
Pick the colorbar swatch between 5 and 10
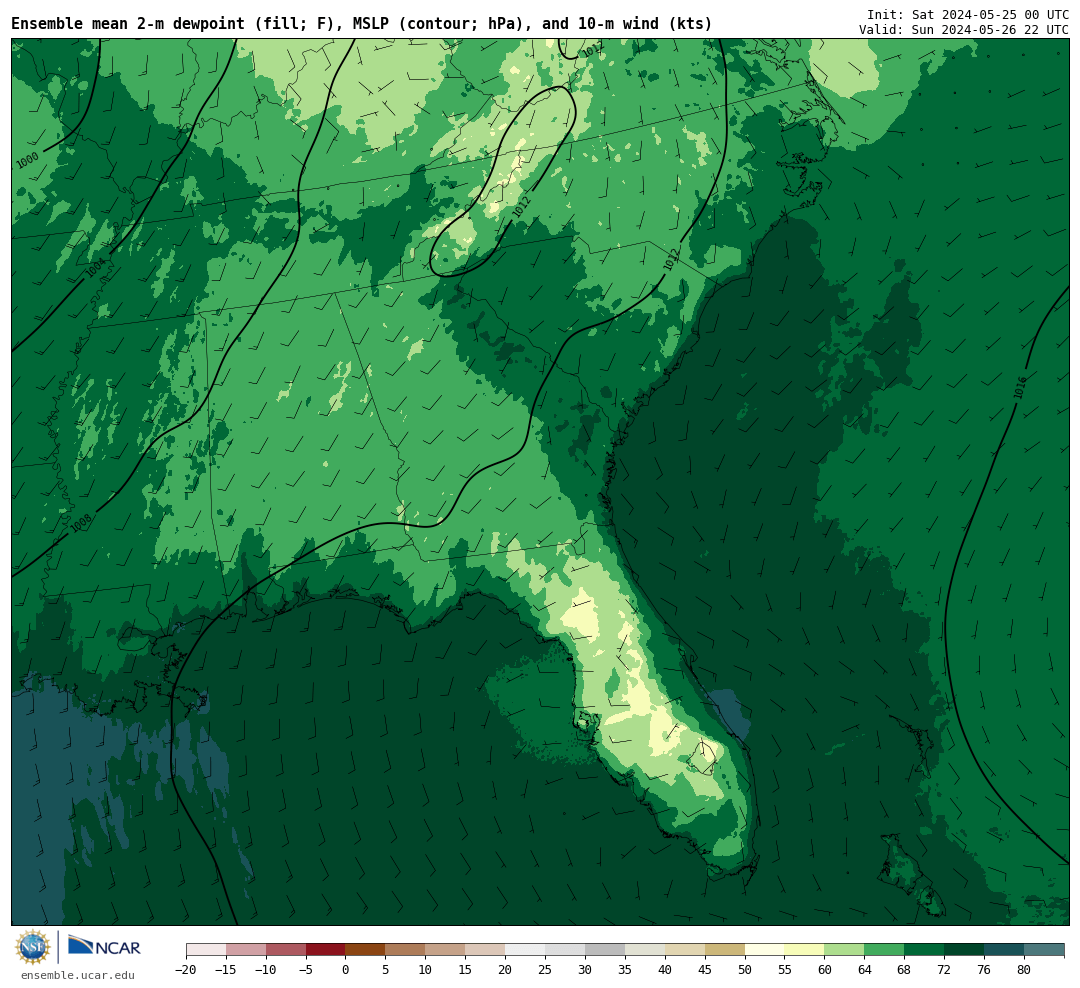click(x=406, y=950)
